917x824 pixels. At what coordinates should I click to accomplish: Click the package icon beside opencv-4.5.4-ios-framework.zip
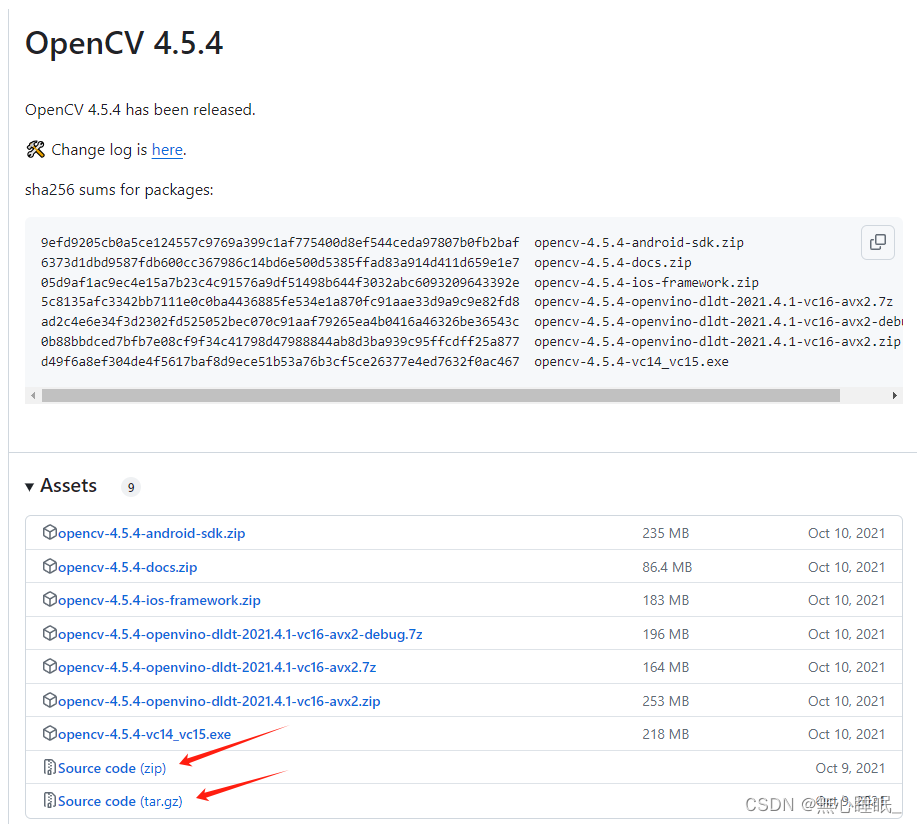(x=50, y=599)
